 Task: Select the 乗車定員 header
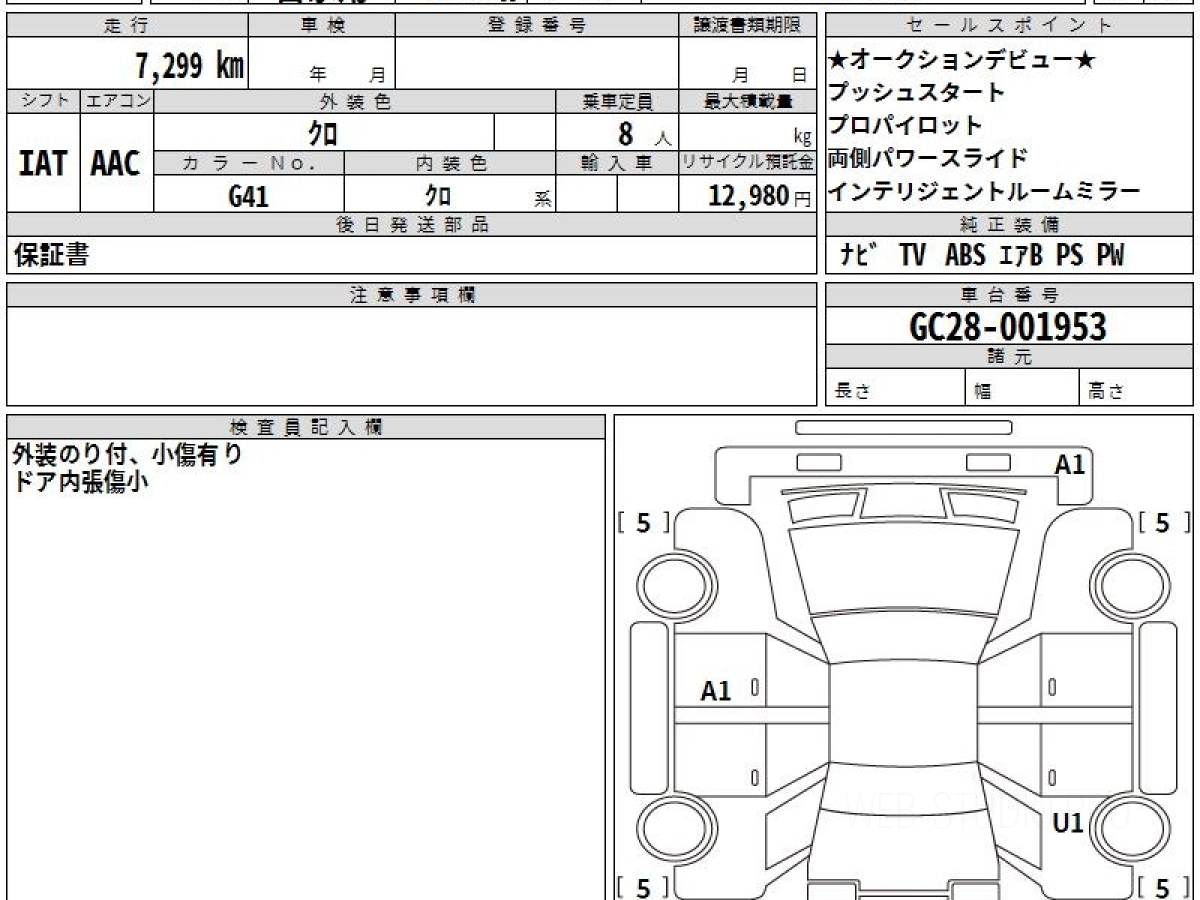[617, 101]
